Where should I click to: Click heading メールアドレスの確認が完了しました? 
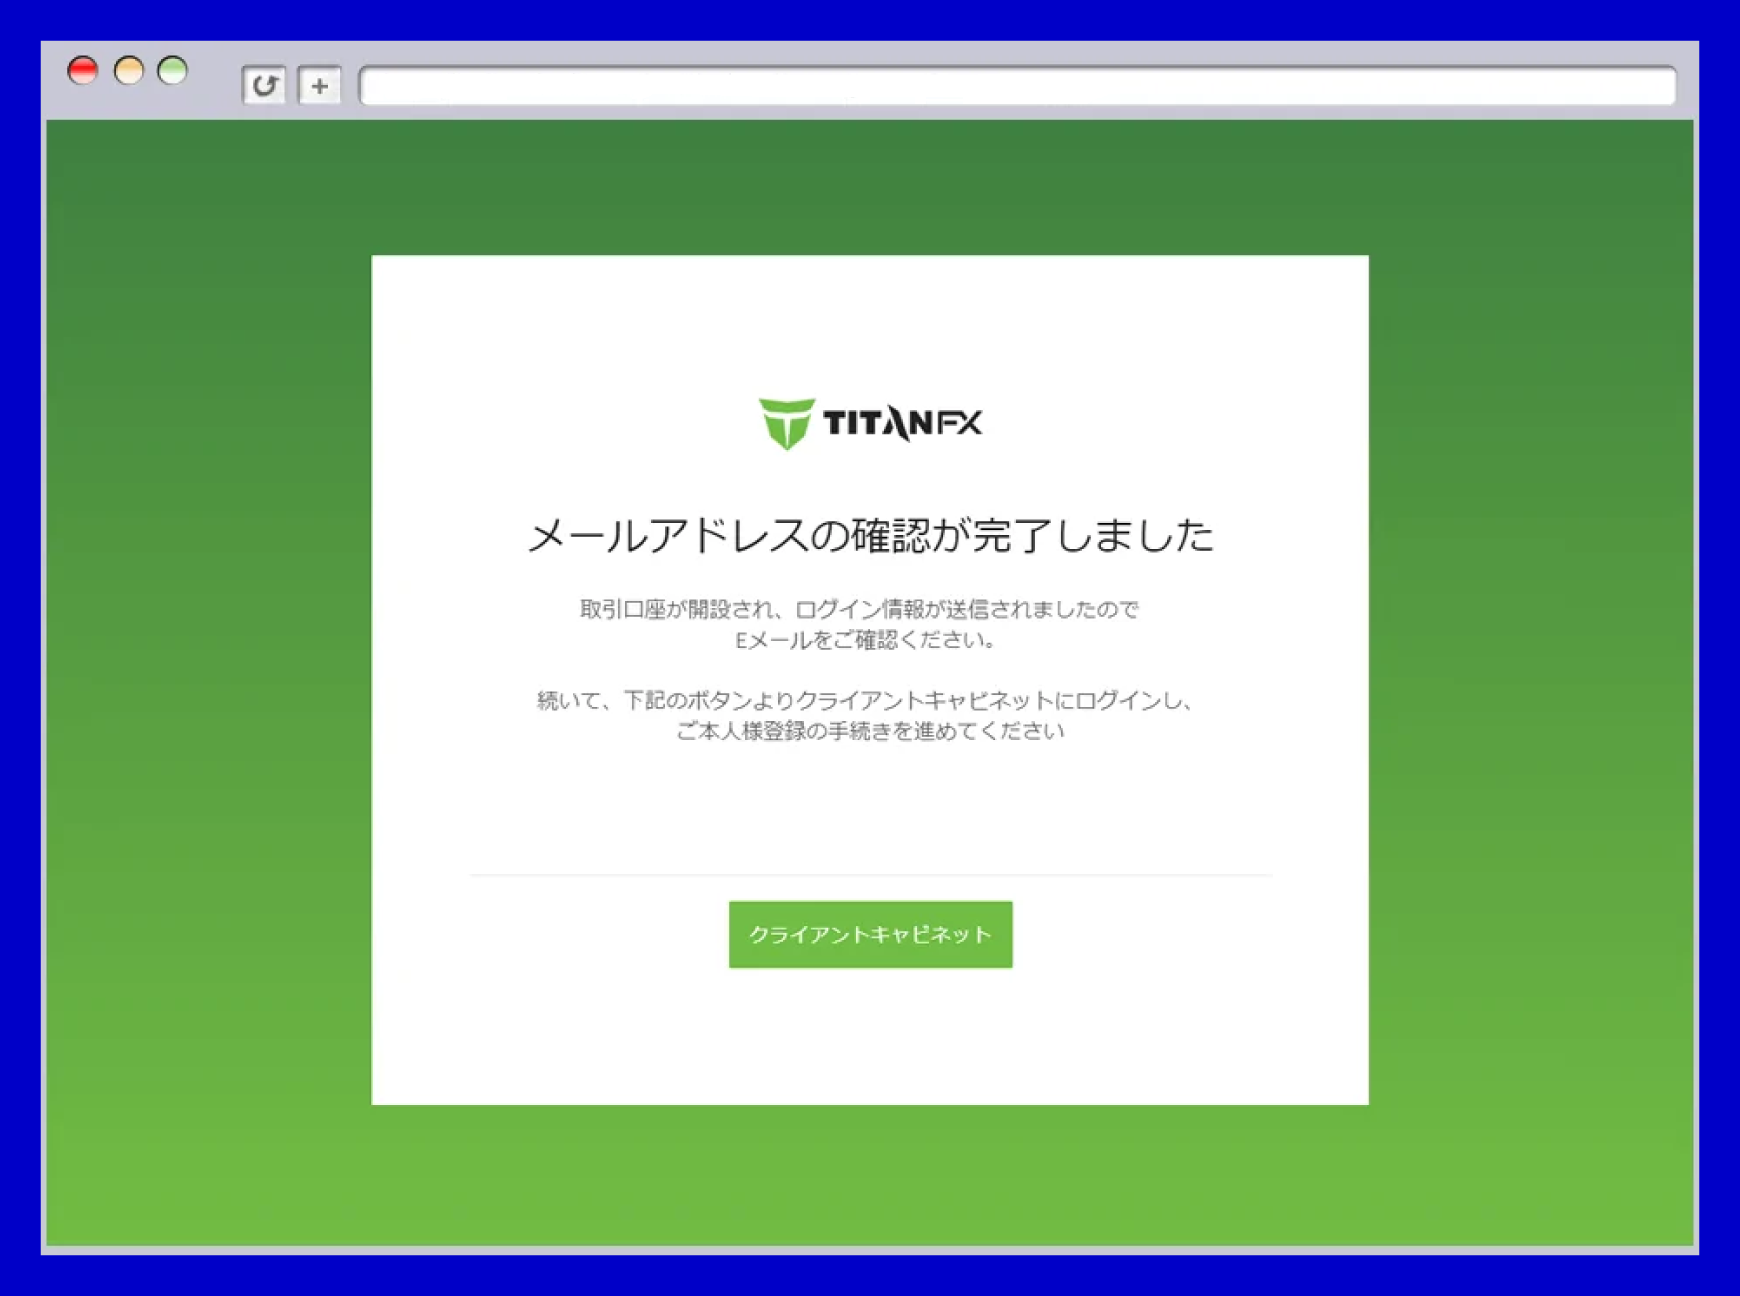coord(870,536)
